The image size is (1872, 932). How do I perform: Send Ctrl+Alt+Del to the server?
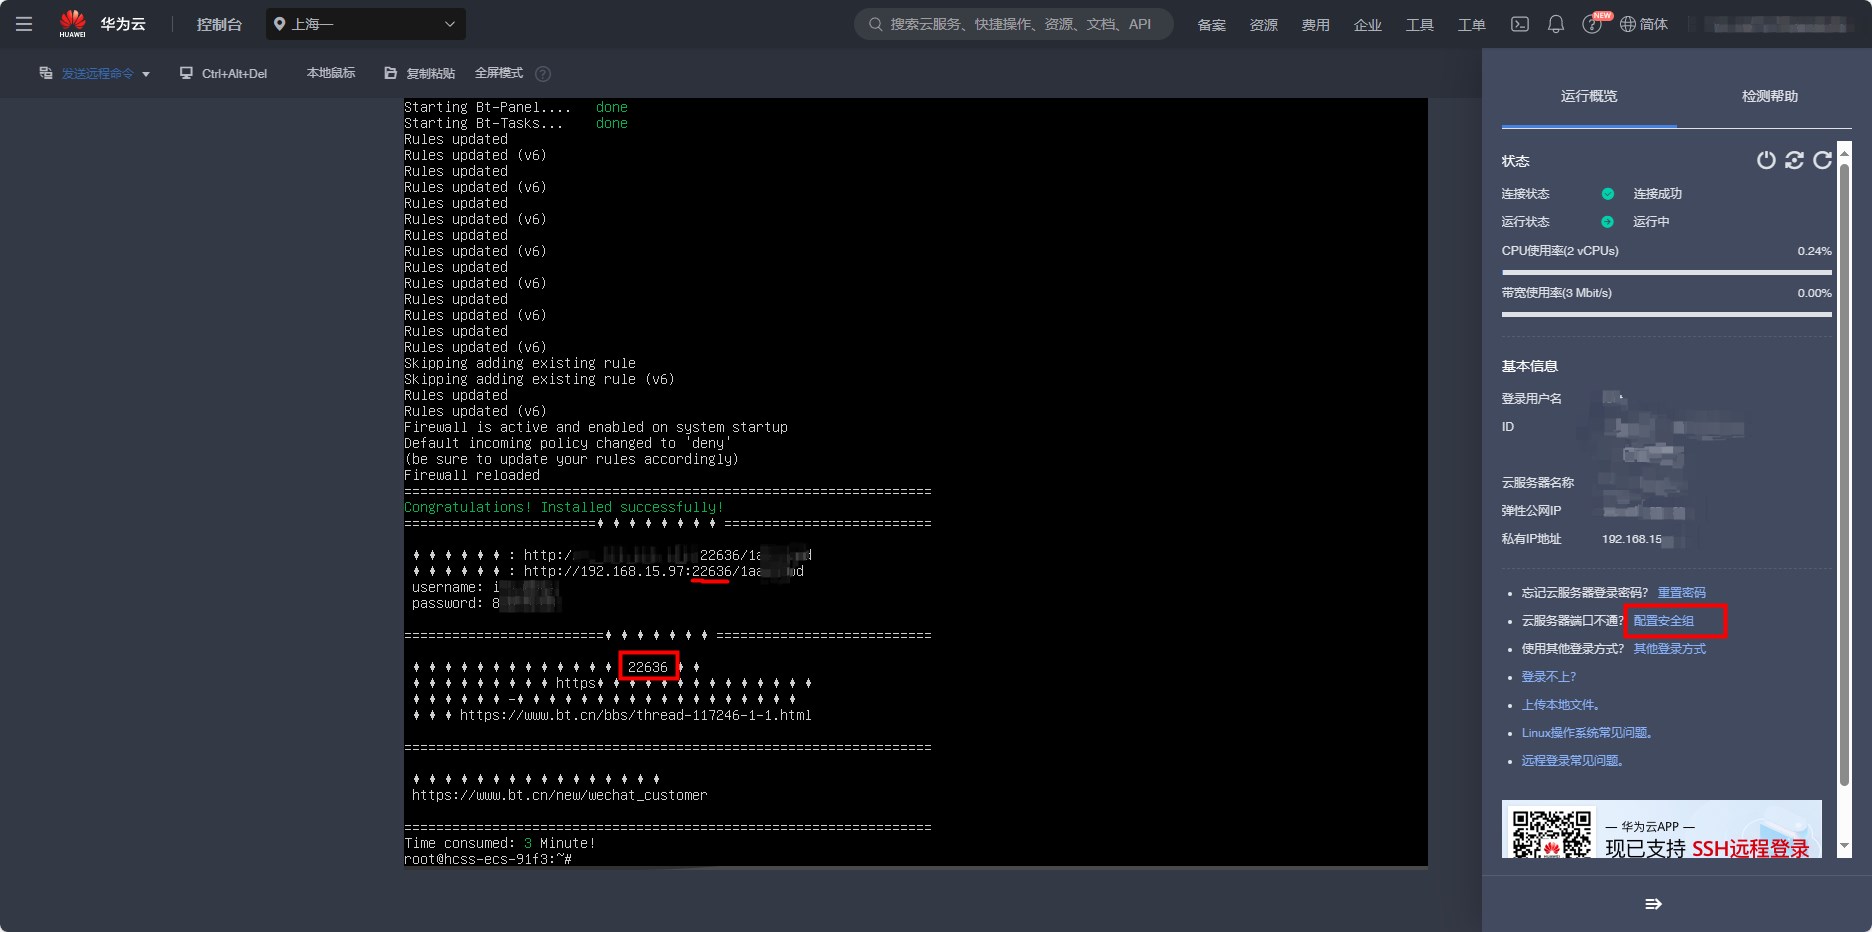tap(224, 73)
